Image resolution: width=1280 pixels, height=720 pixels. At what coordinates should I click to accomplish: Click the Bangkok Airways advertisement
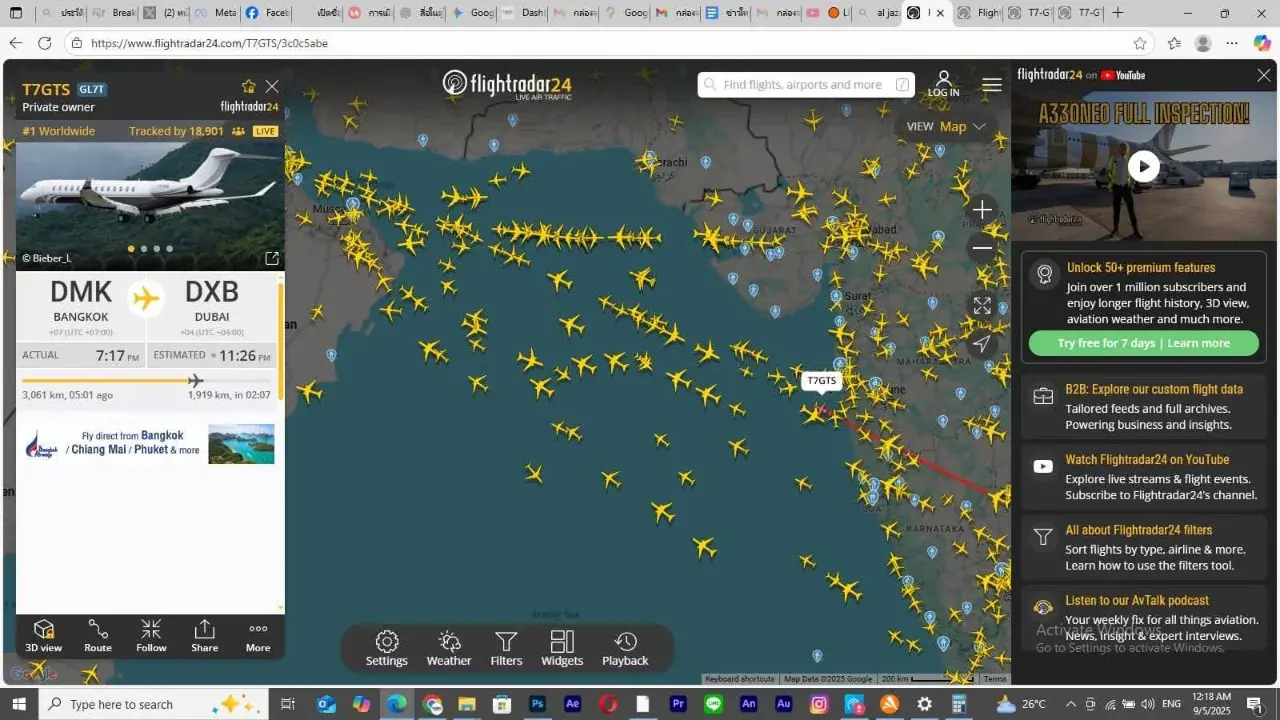pyautogui.click(x=150, y=444)
